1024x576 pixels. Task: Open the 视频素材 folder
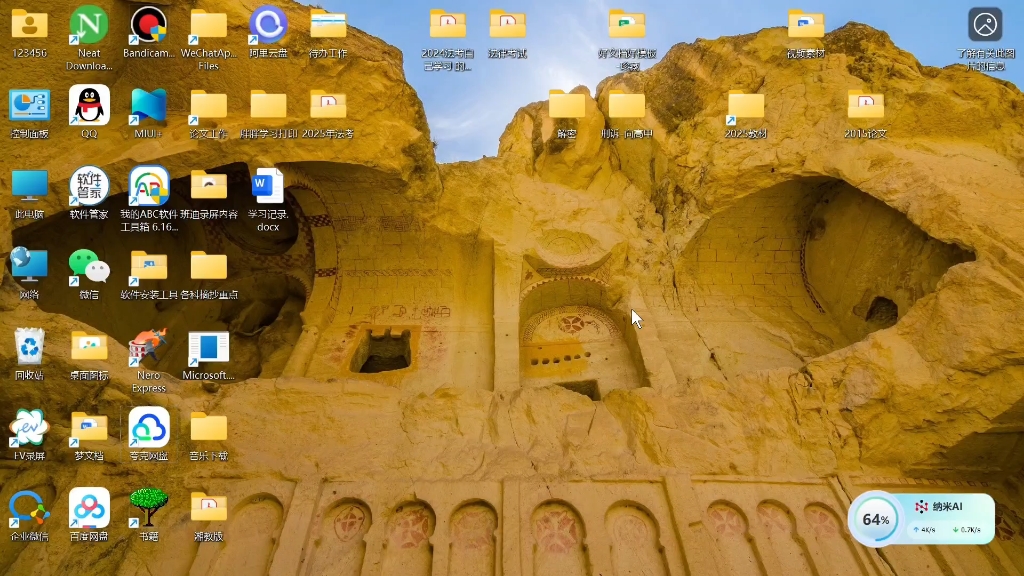pos(806,25)
